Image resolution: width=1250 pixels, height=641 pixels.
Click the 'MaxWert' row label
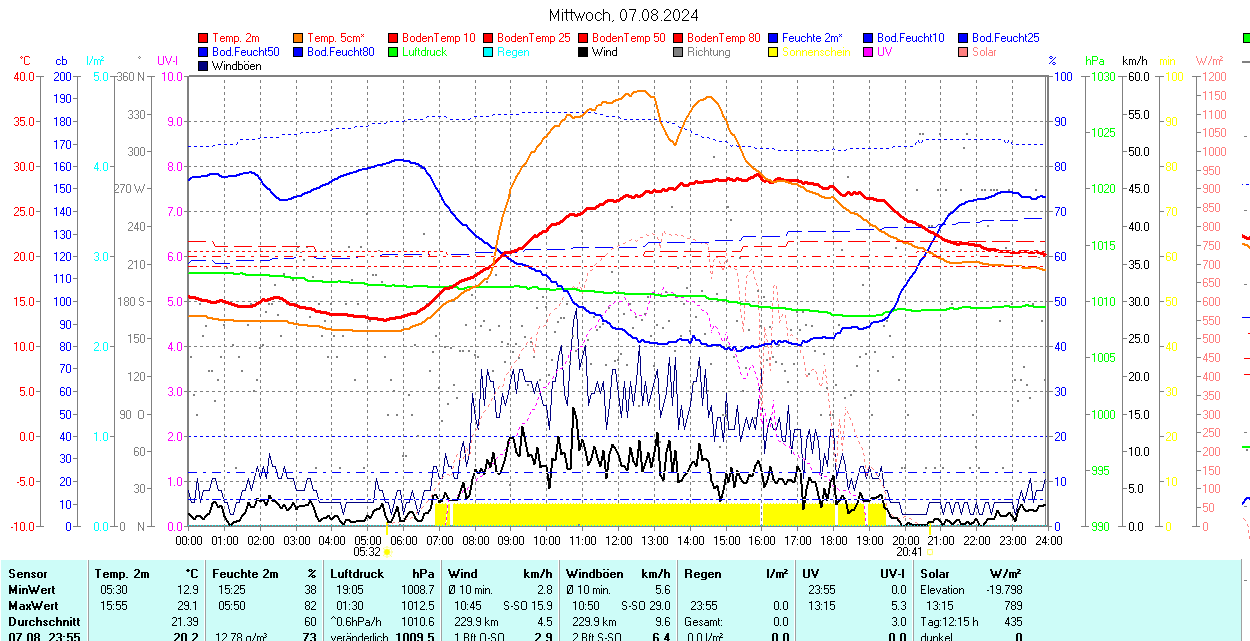click(x=34, y=606)
